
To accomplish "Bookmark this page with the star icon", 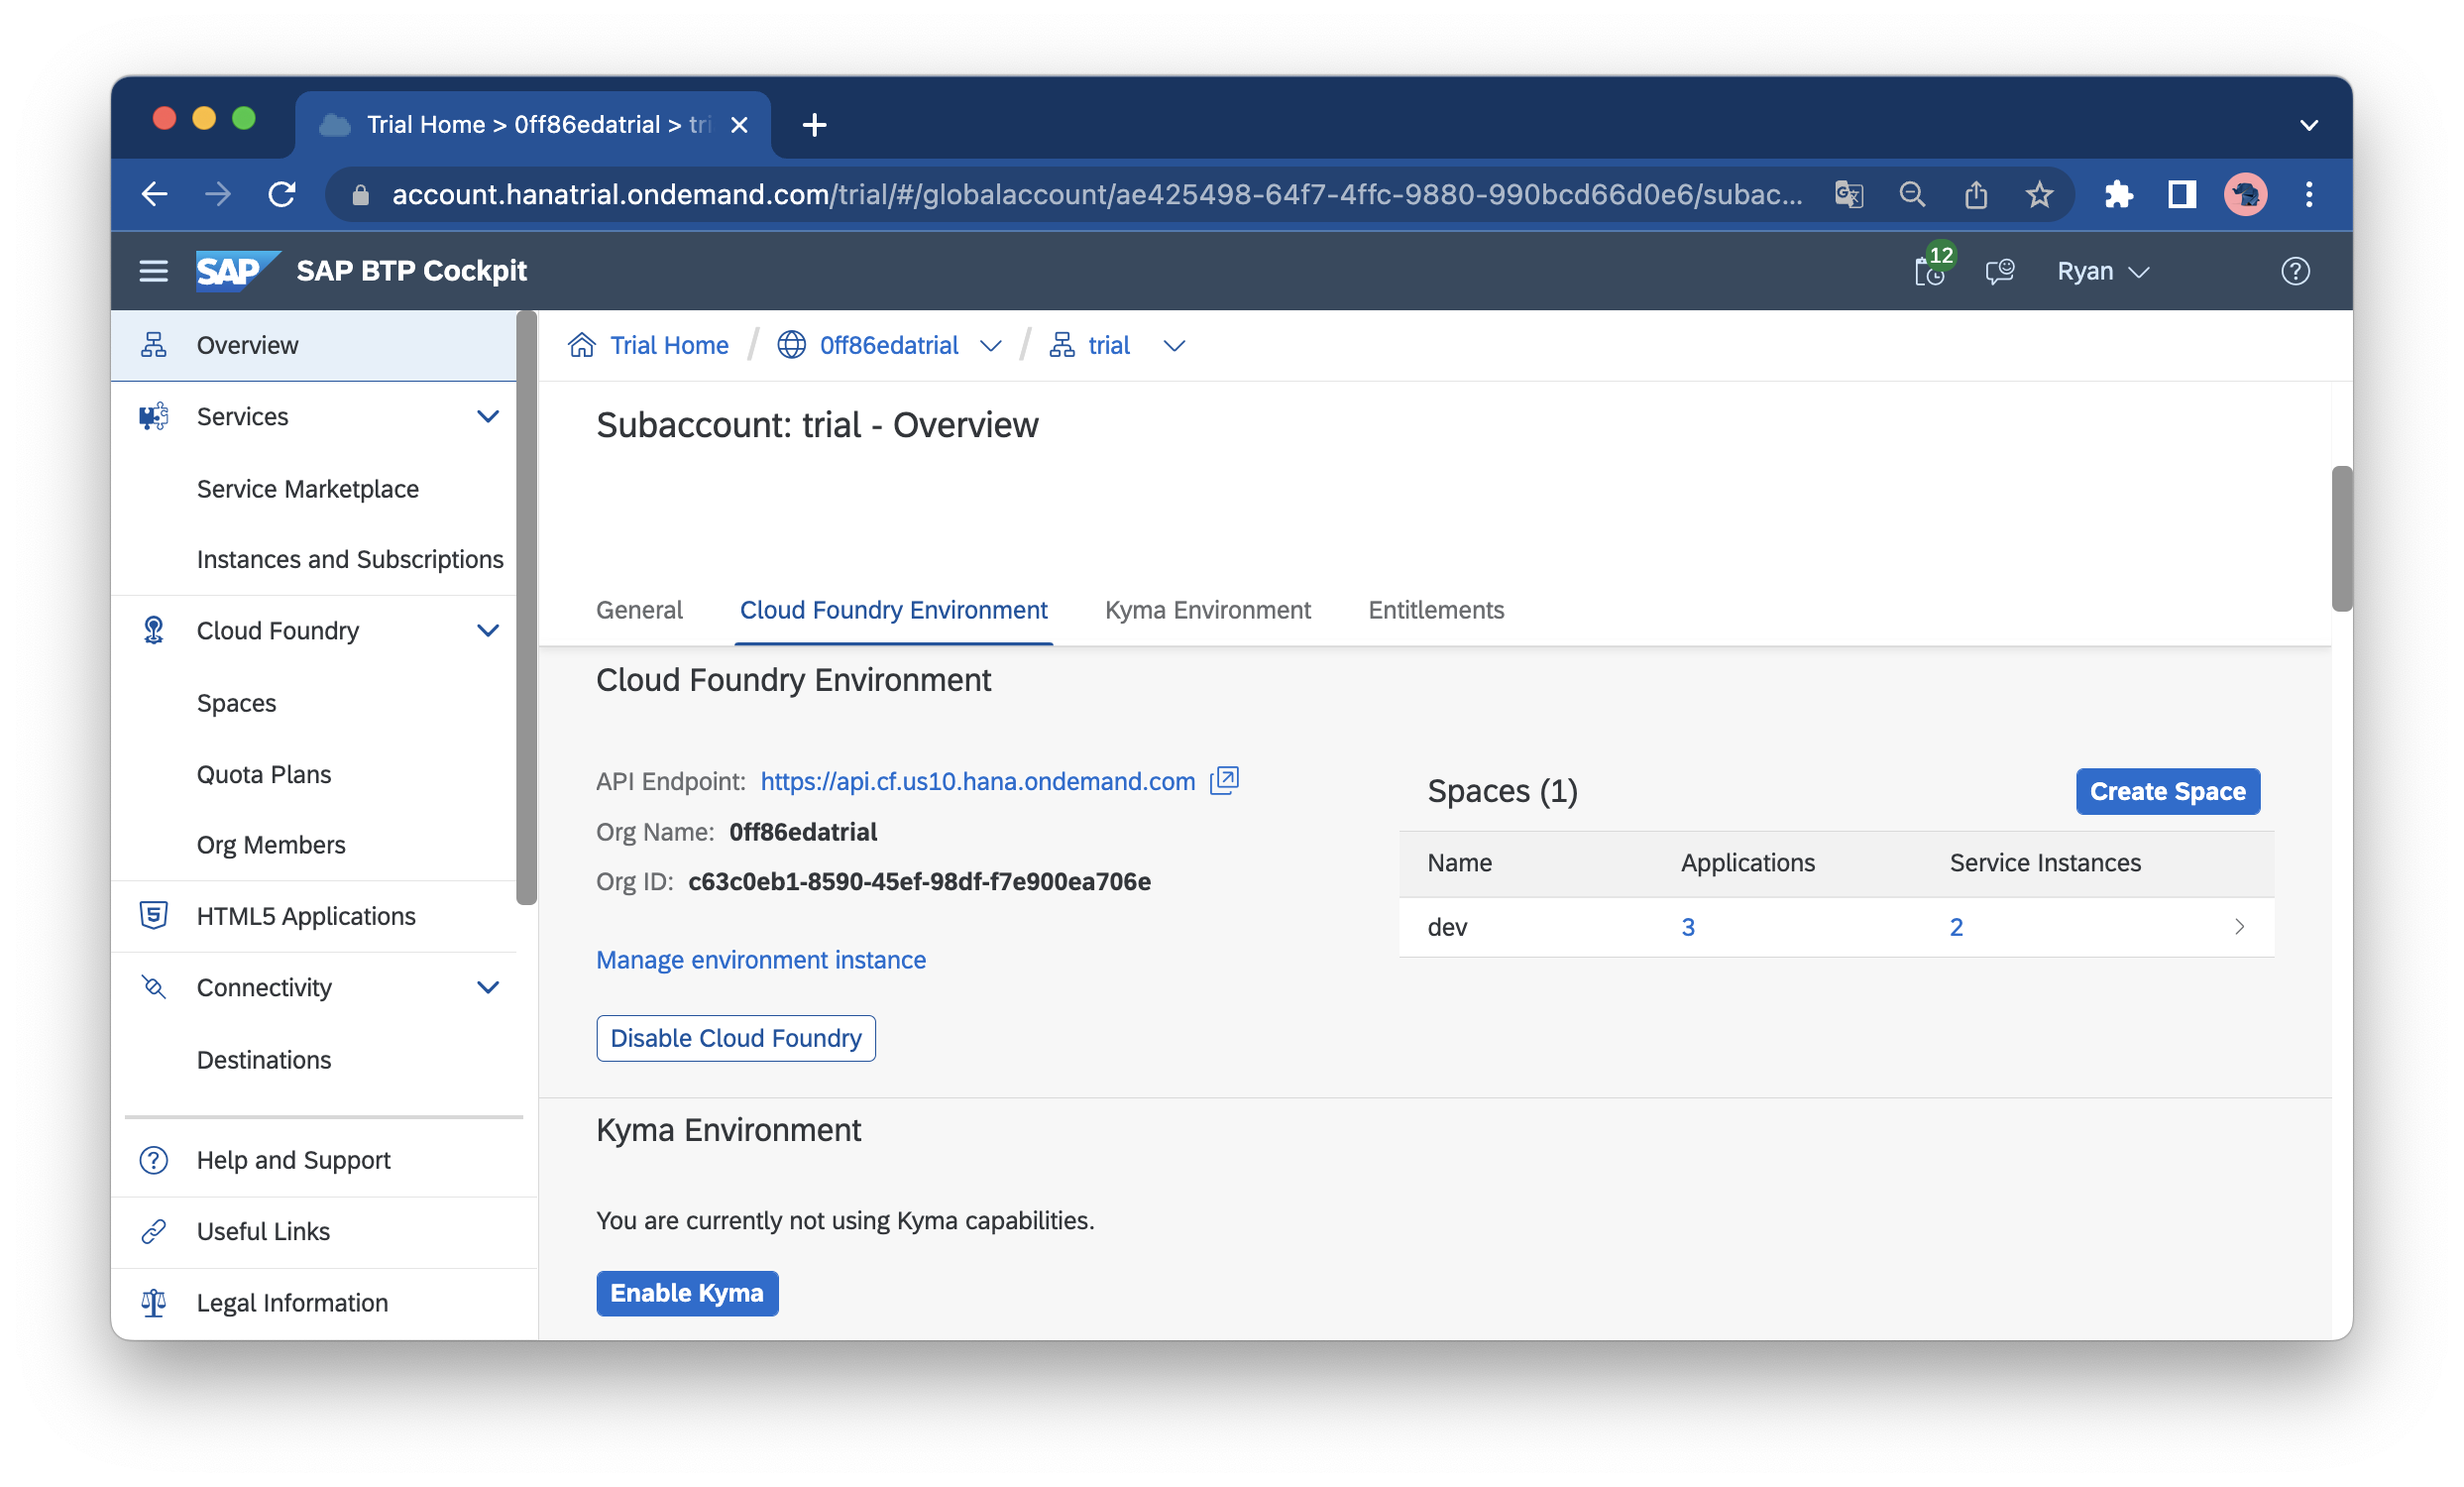I will pyautogui.click(x=2039, y=194).
